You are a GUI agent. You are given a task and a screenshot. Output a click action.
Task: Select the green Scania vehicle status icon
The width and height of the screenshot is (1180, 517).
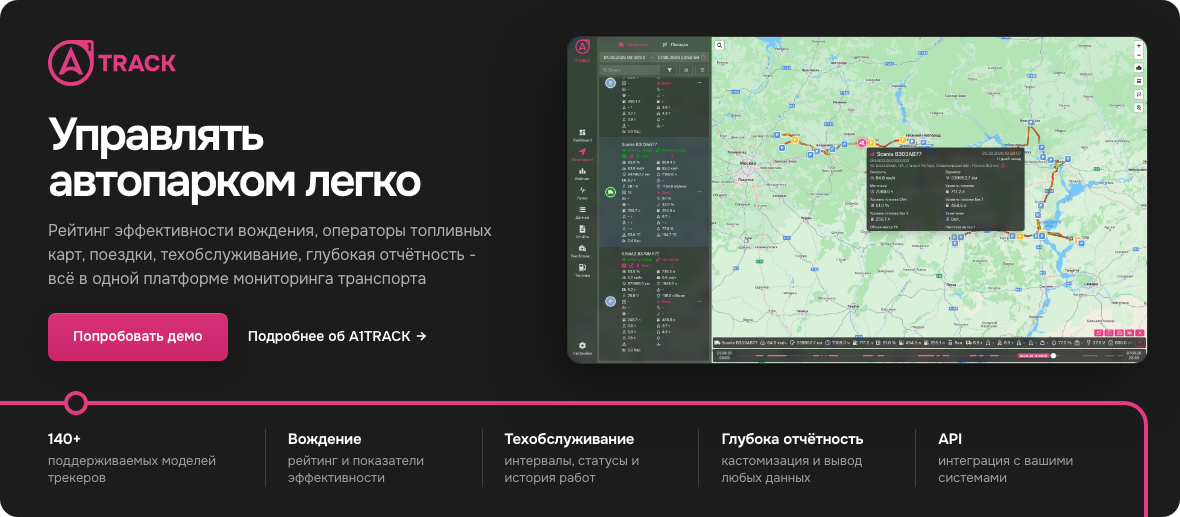[x=610, y=193]
